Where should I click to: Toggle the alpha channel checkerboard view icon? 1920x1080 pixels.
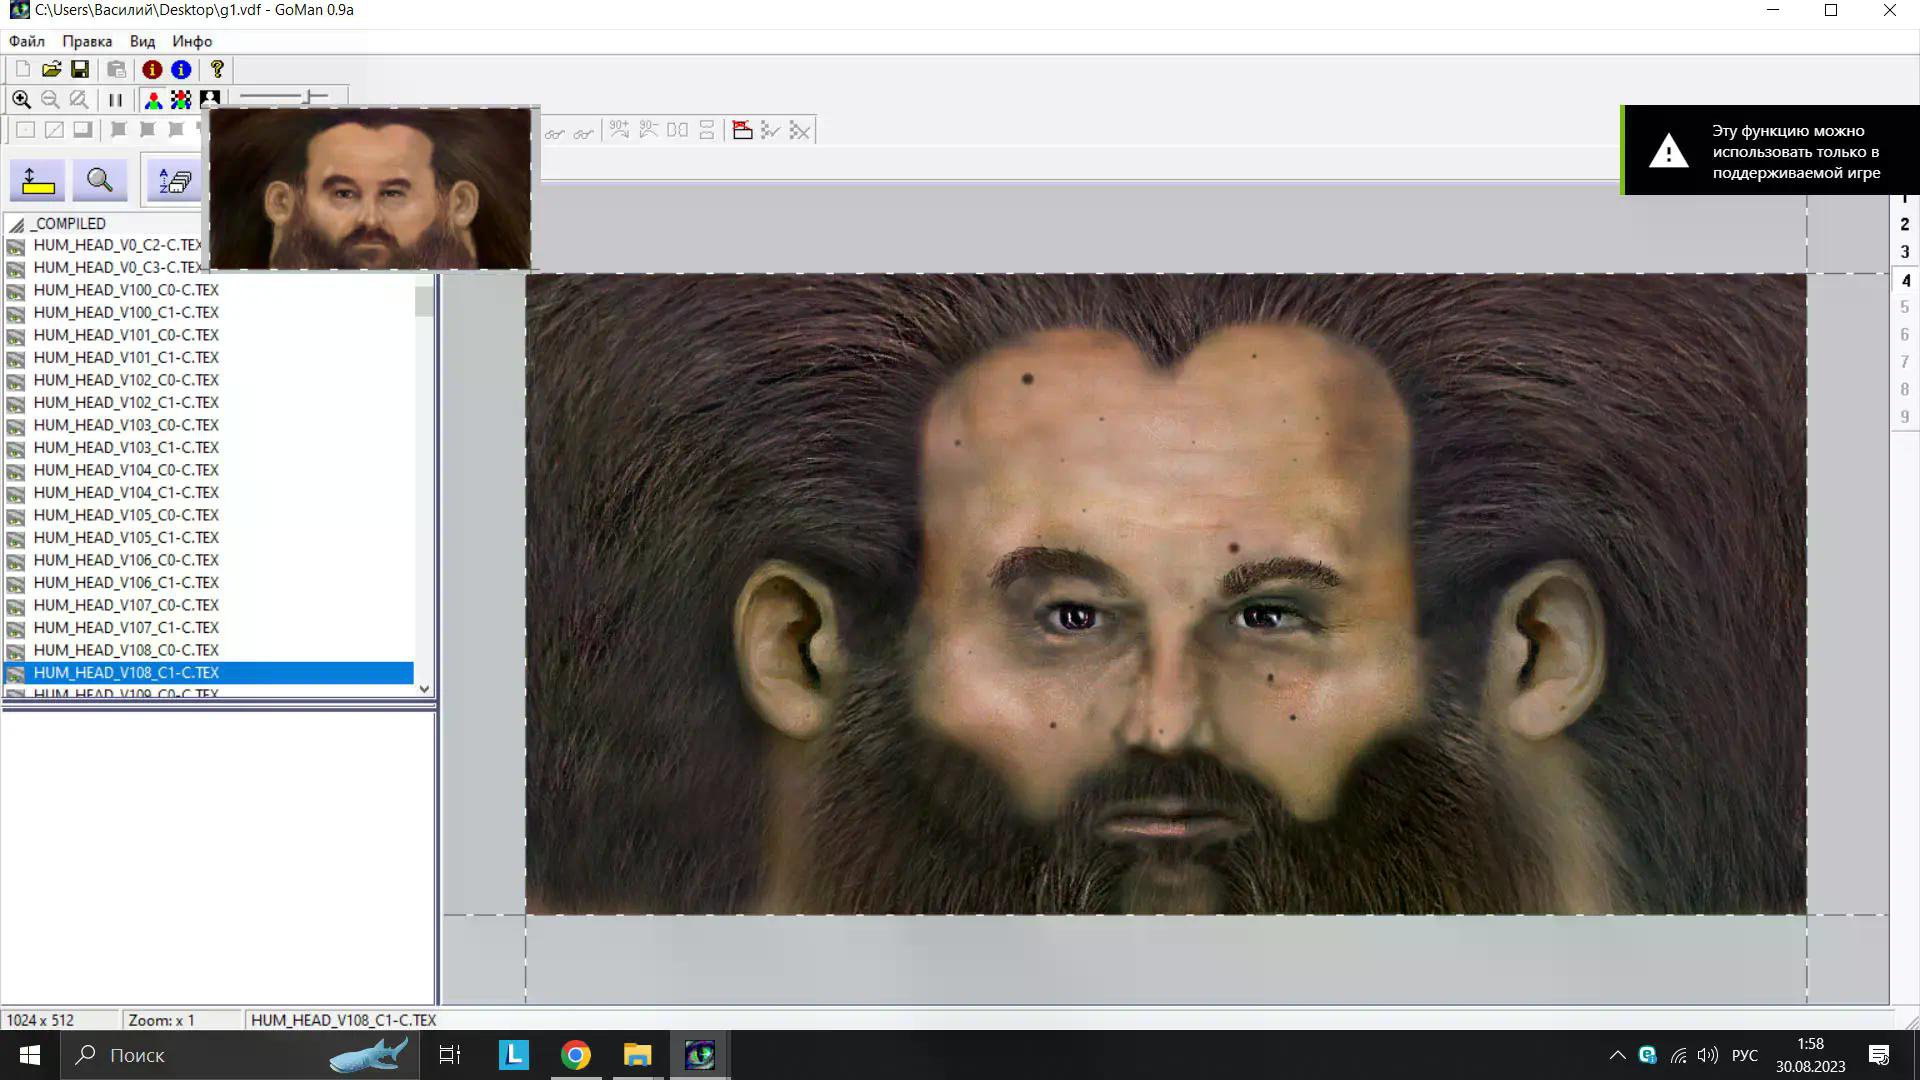181,100
